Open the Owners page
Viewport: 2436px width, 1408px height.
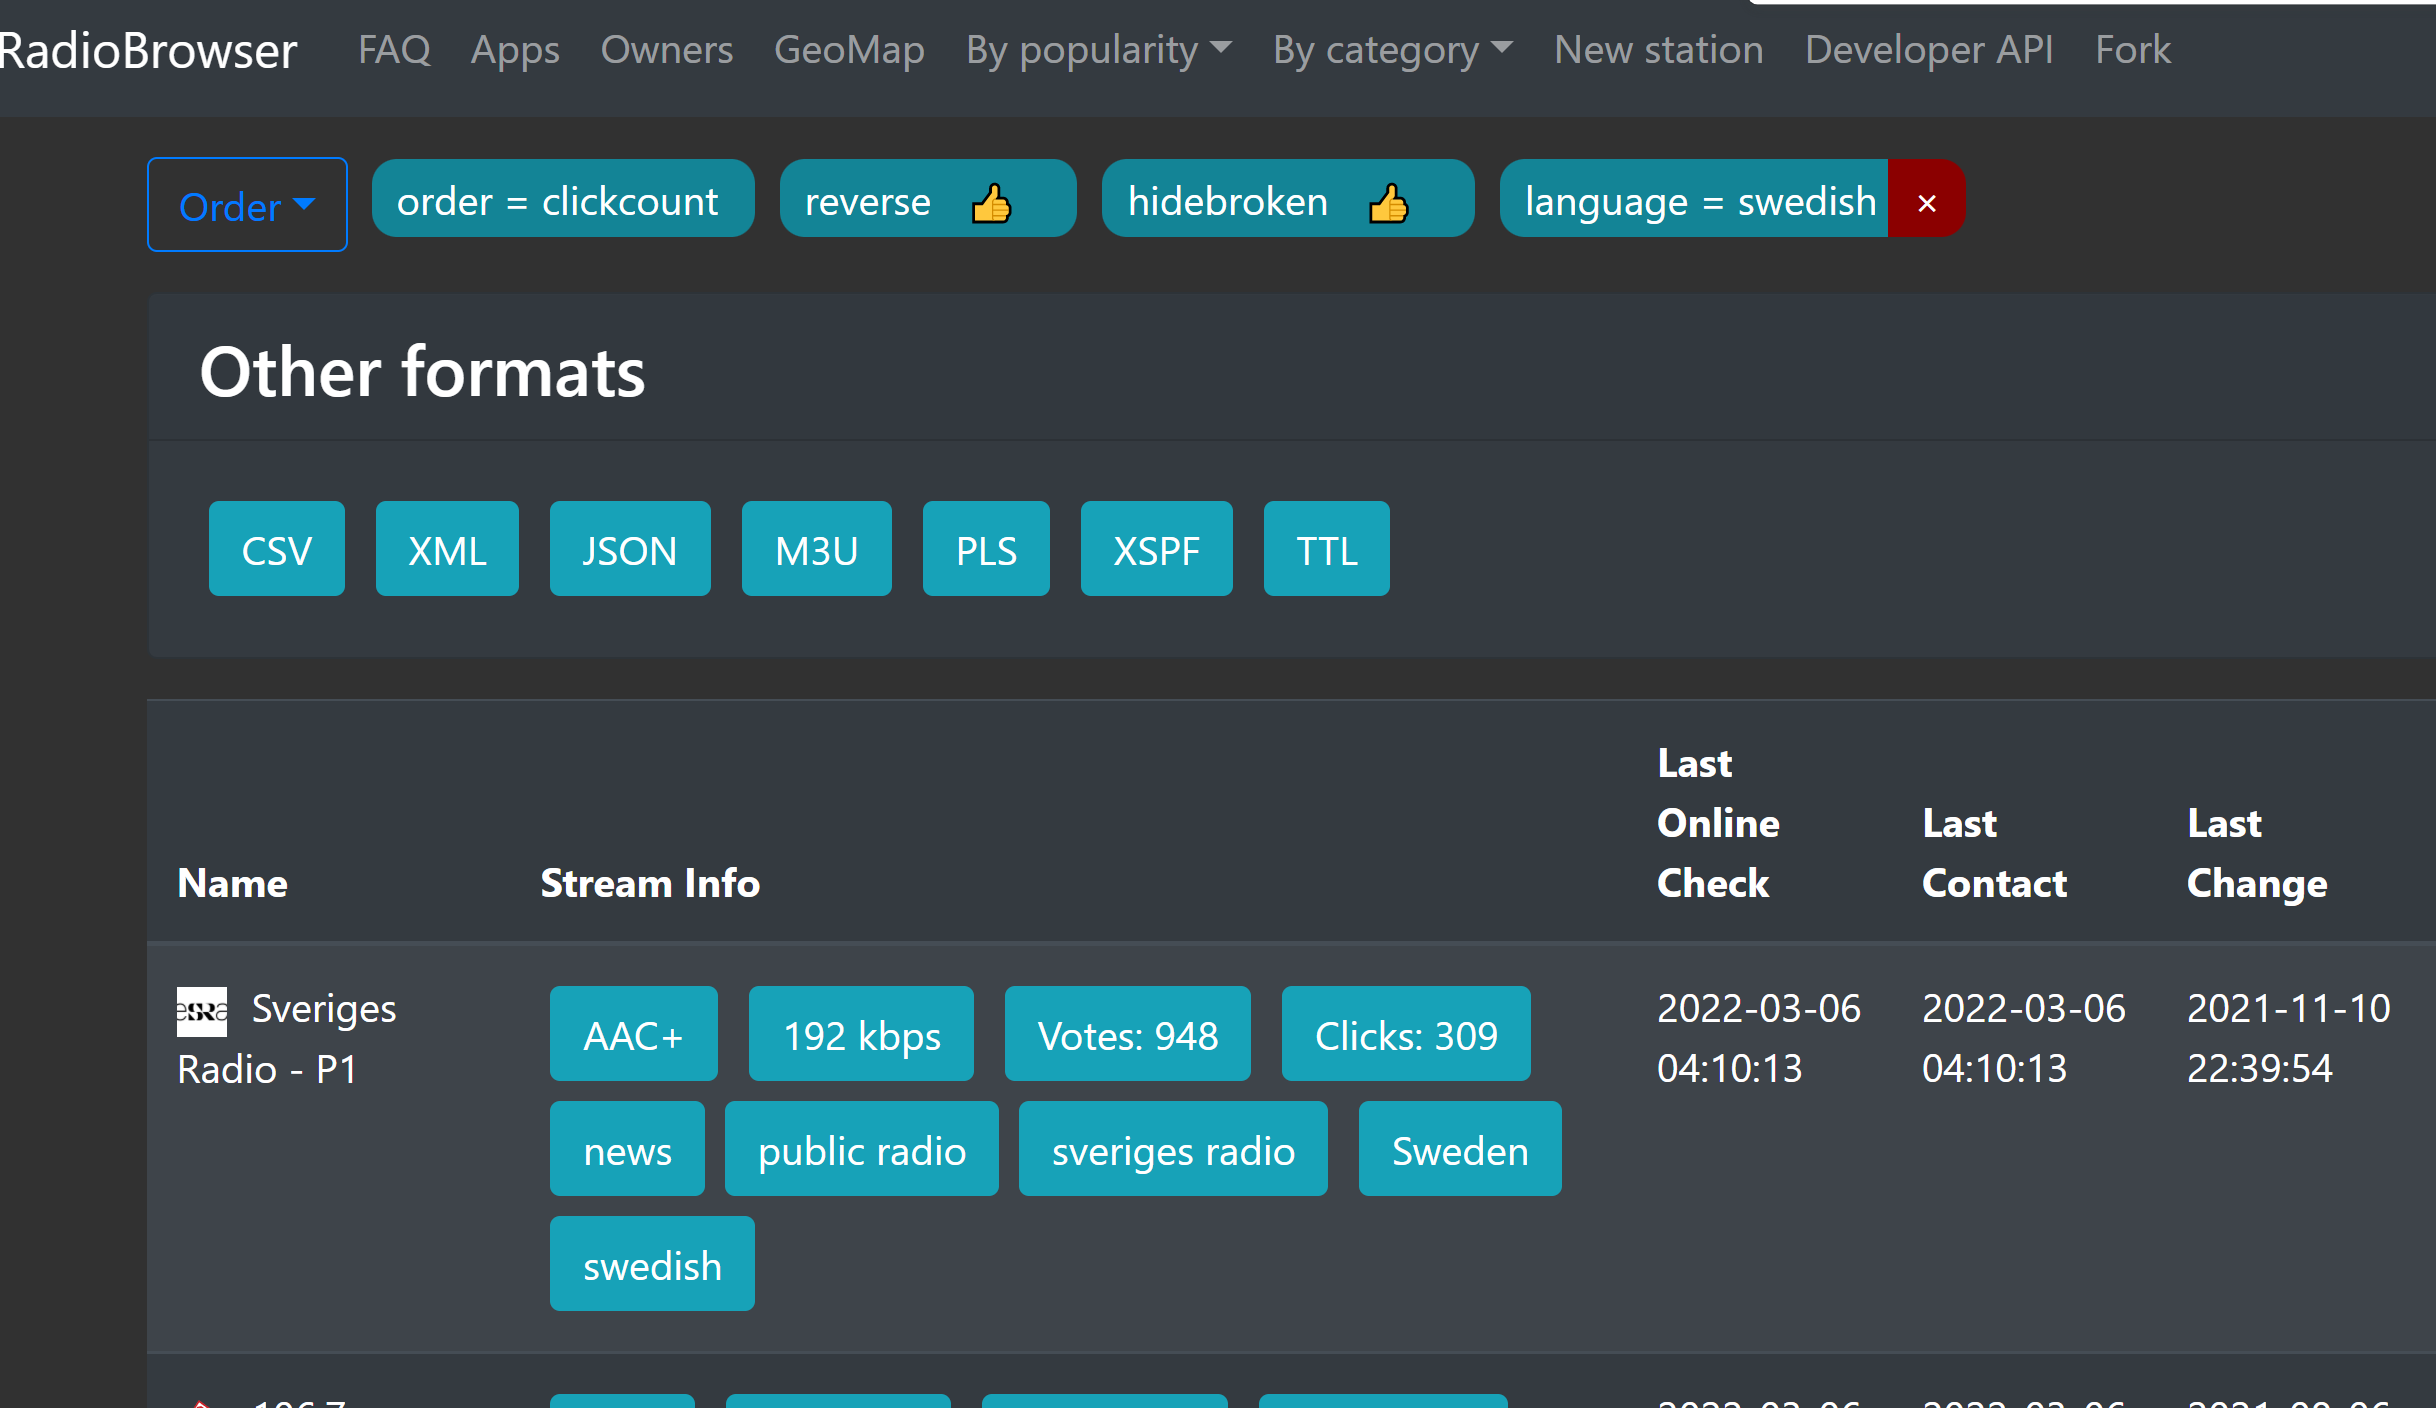pos(666,50)
